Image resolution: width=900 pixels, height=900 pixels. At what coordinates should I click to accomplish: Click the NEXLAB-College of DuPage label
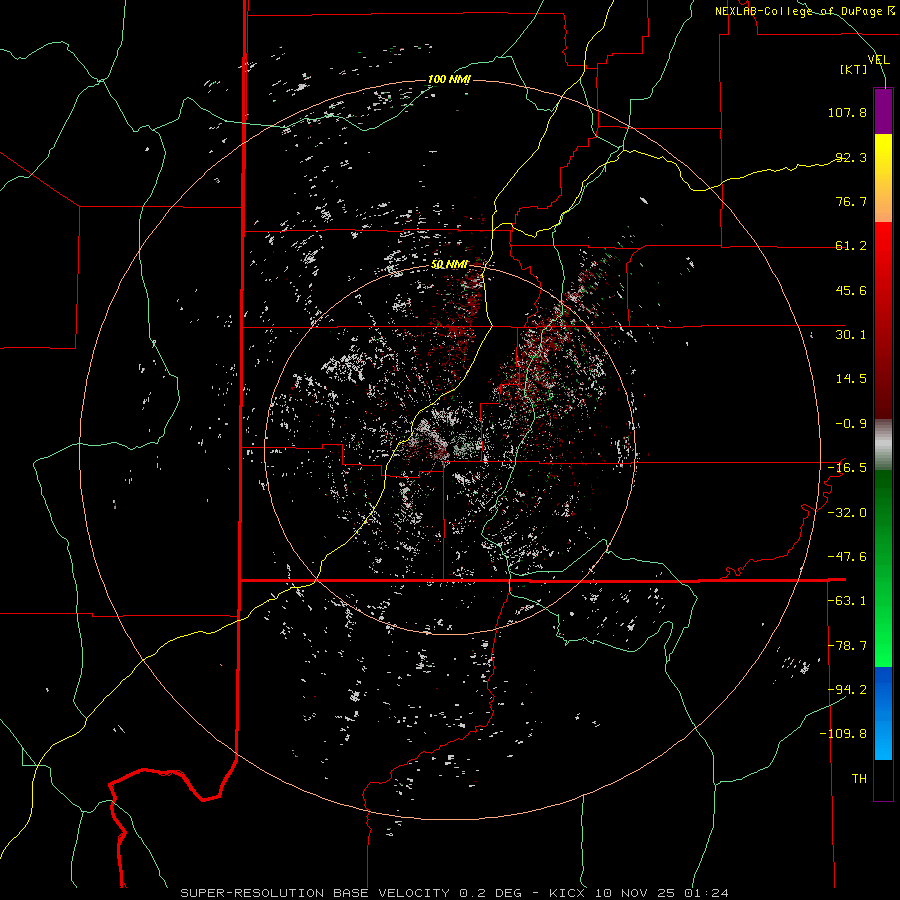804,11
